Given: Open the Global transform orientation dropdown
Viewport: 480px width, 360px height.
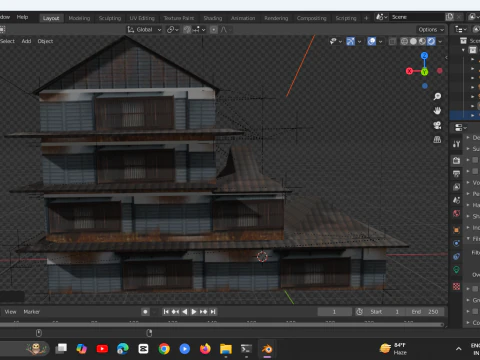Looking at the screenshot, I should (144, 30).
